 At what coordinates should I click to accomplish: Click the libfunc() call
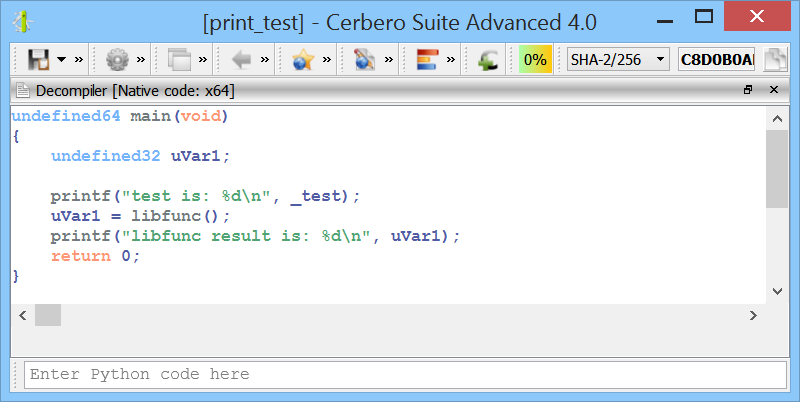click(176, 216)
